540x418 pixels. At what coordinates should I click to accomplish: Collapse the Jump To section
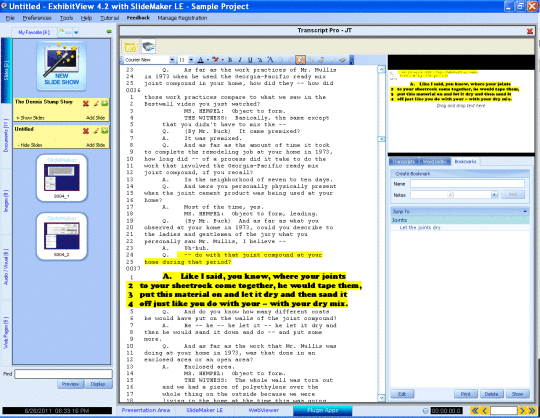pyautogui.click(x=525, y=211)
